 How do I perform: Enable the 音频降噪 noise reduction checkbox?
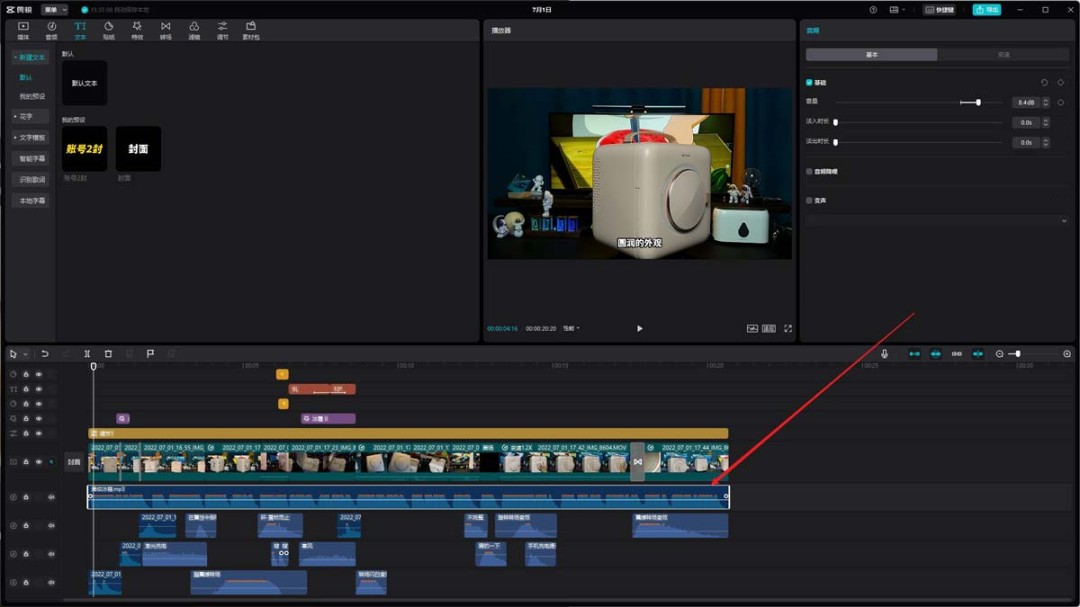tap(809, 171)
